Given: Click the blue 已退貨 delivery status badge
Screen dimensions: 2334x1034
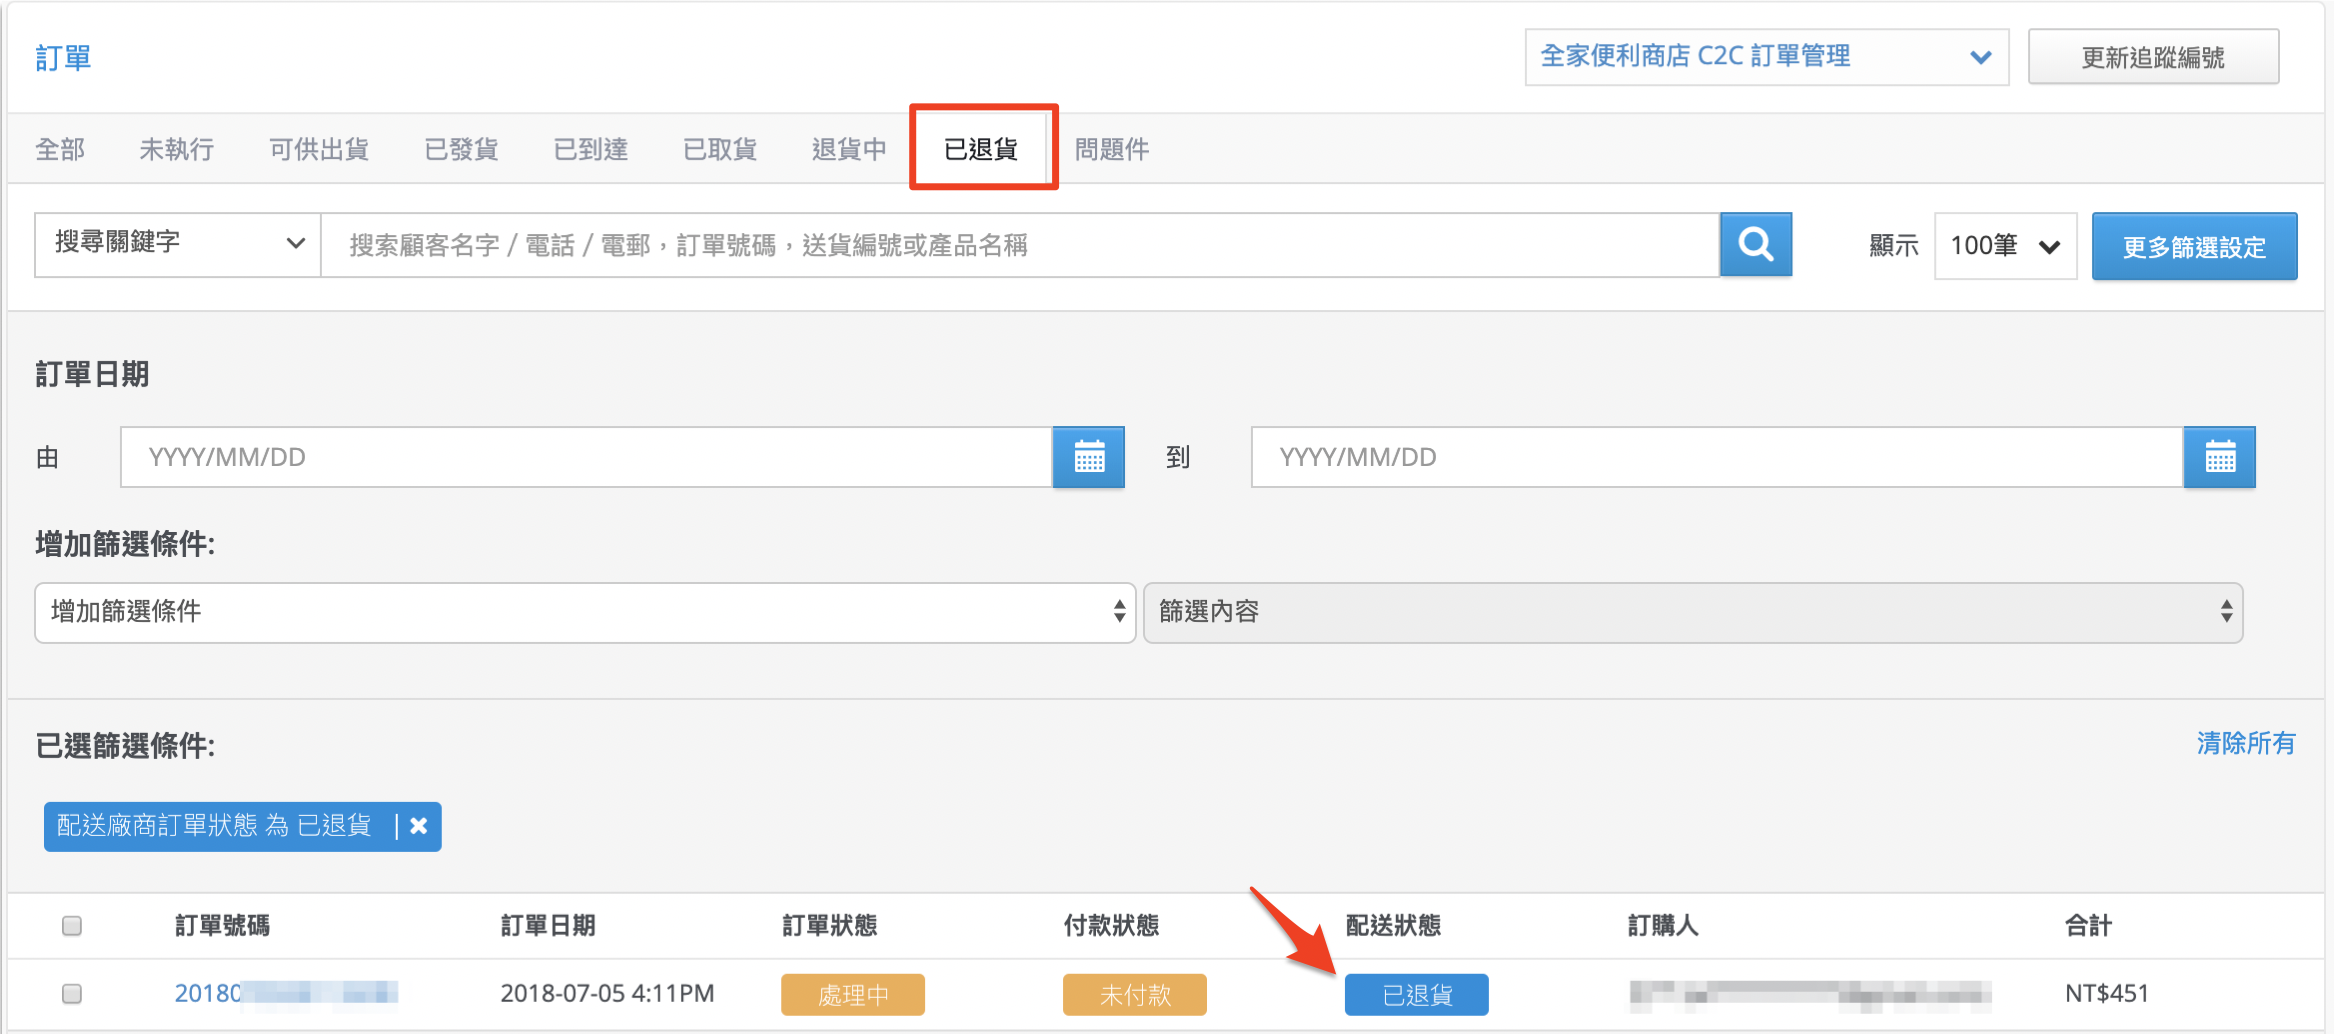Looking at the screenshot, I should tap(1417, 994).
